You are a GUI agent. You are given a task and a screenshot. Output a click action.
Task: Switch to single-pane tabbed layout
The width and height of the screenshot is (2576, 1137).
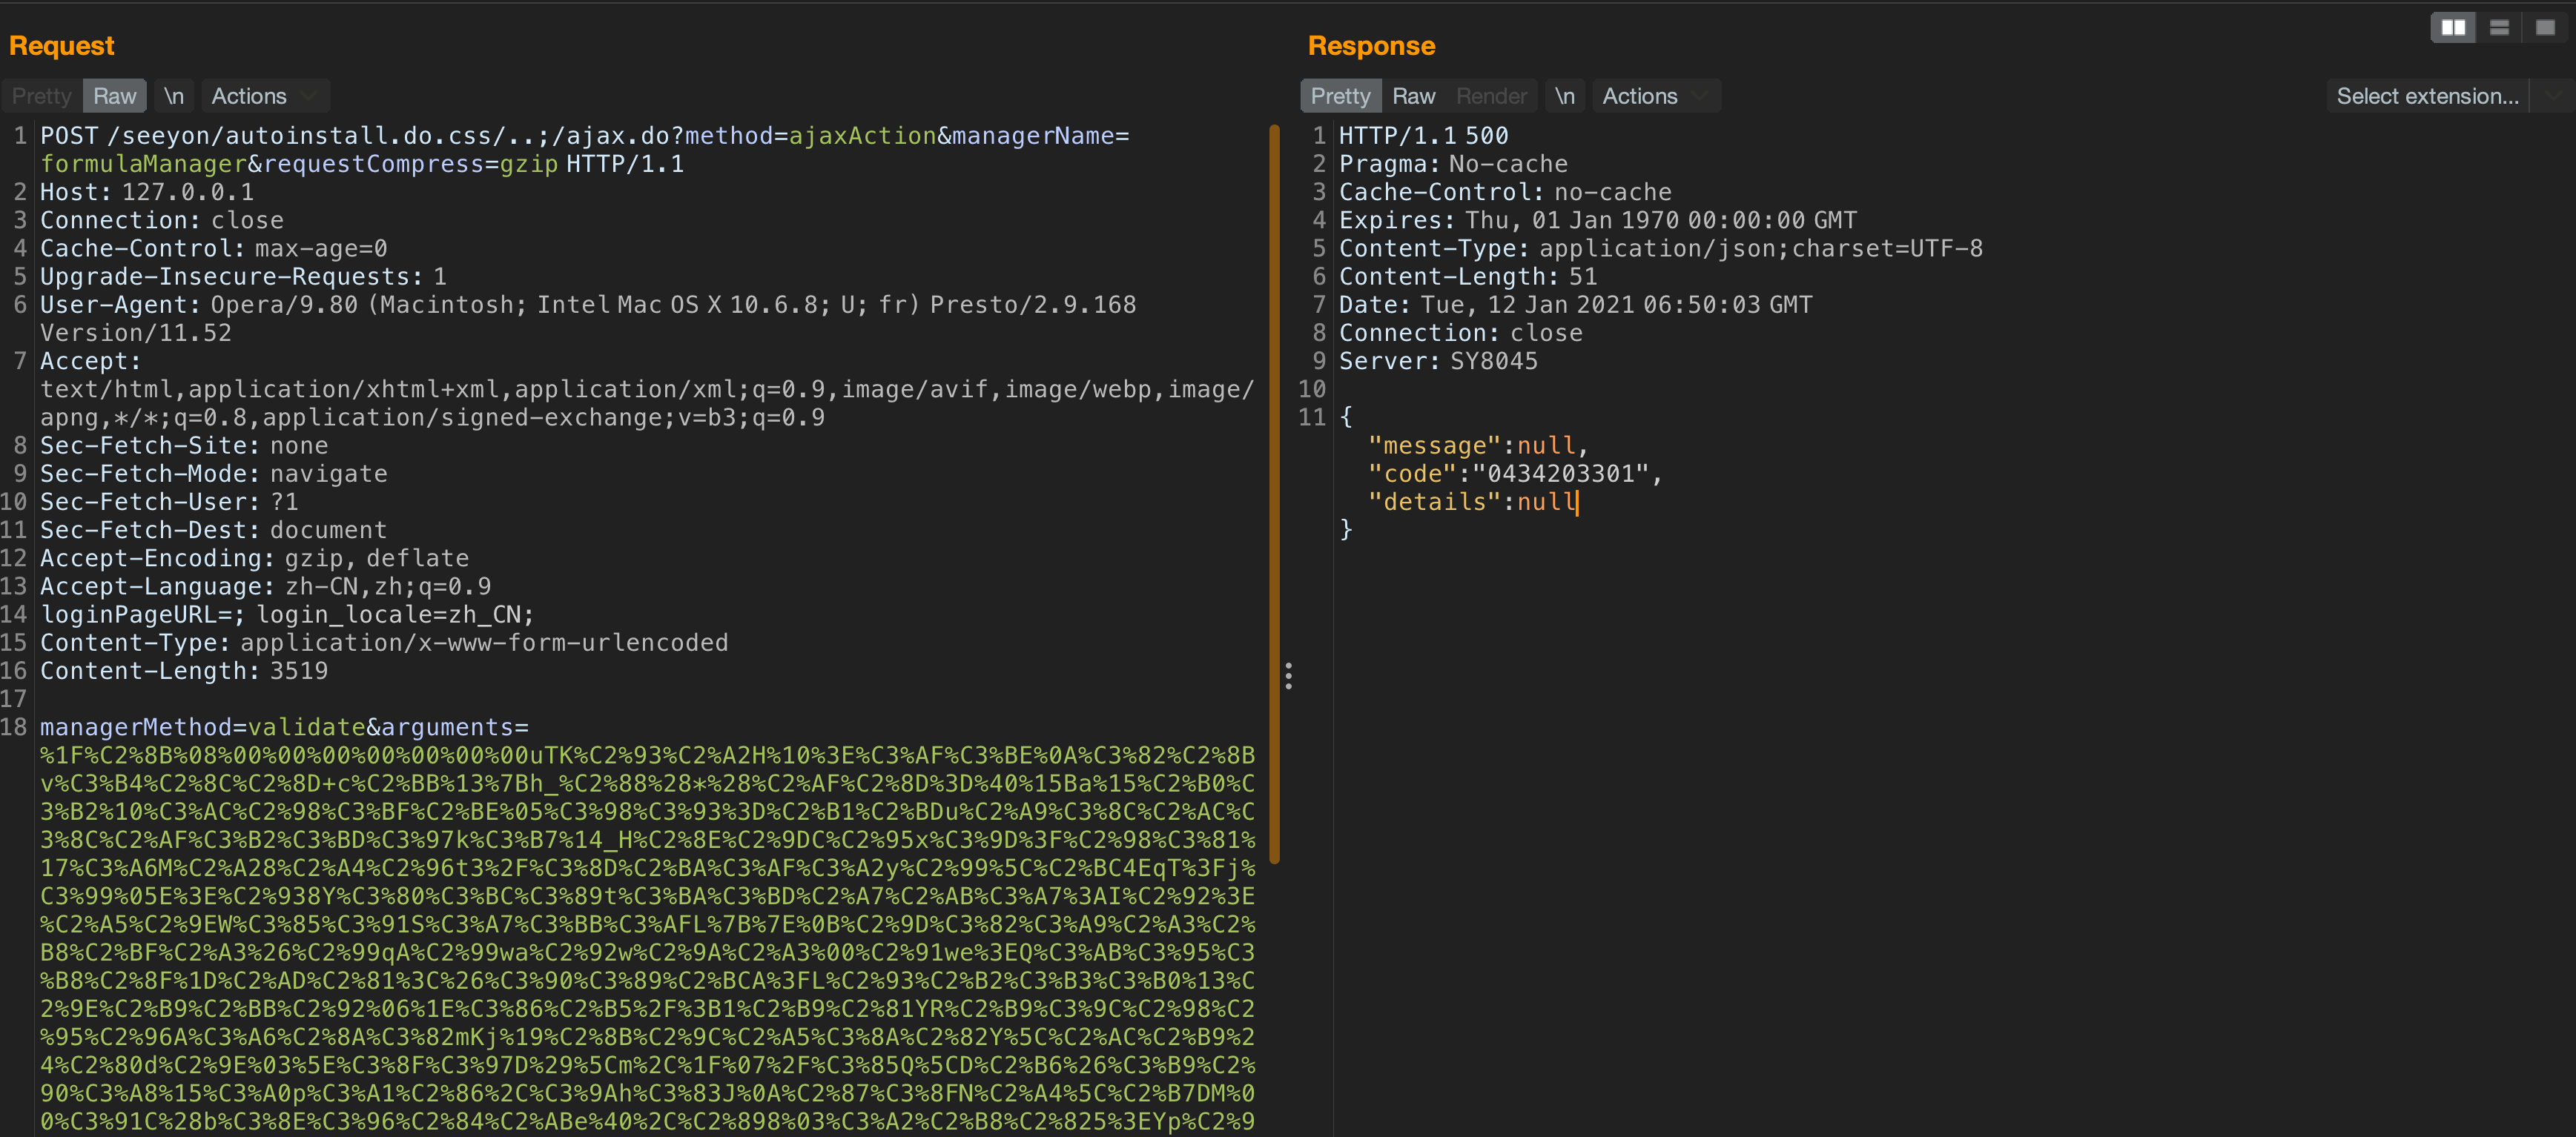pos(2544,28)
